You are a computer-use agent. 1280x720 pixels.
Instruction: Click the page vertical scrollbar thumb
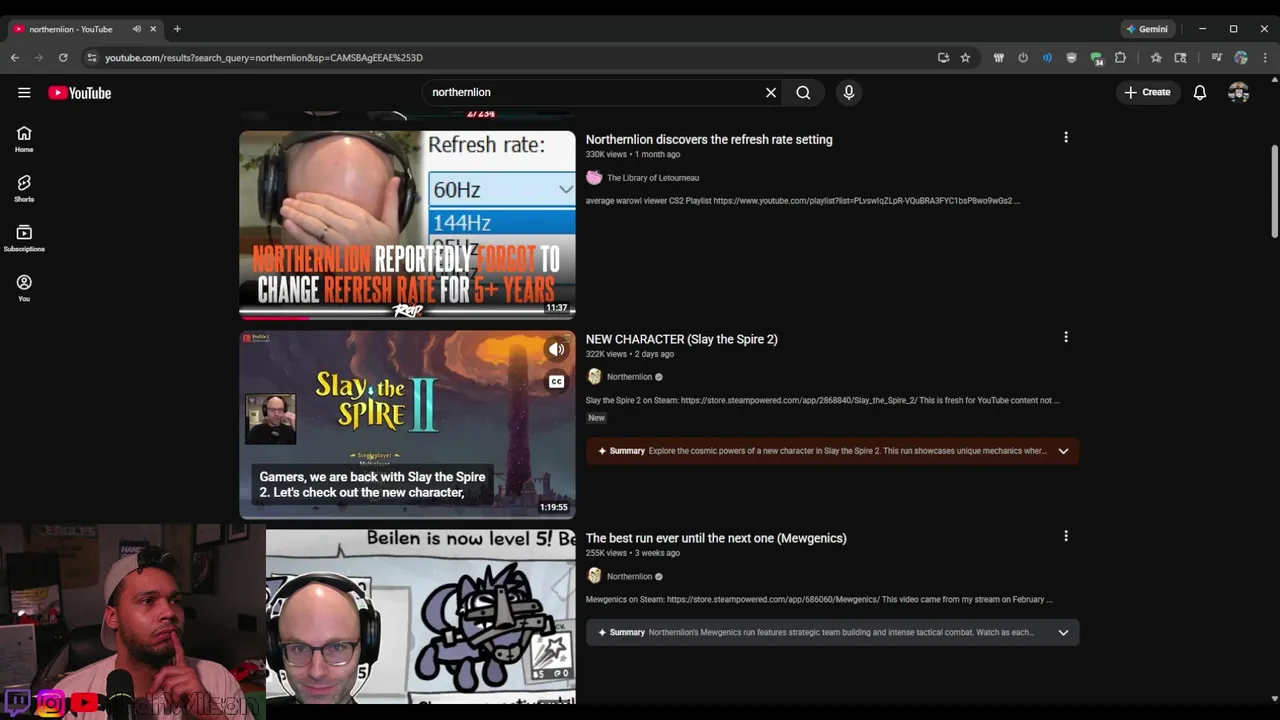(x=1274, y=192)
